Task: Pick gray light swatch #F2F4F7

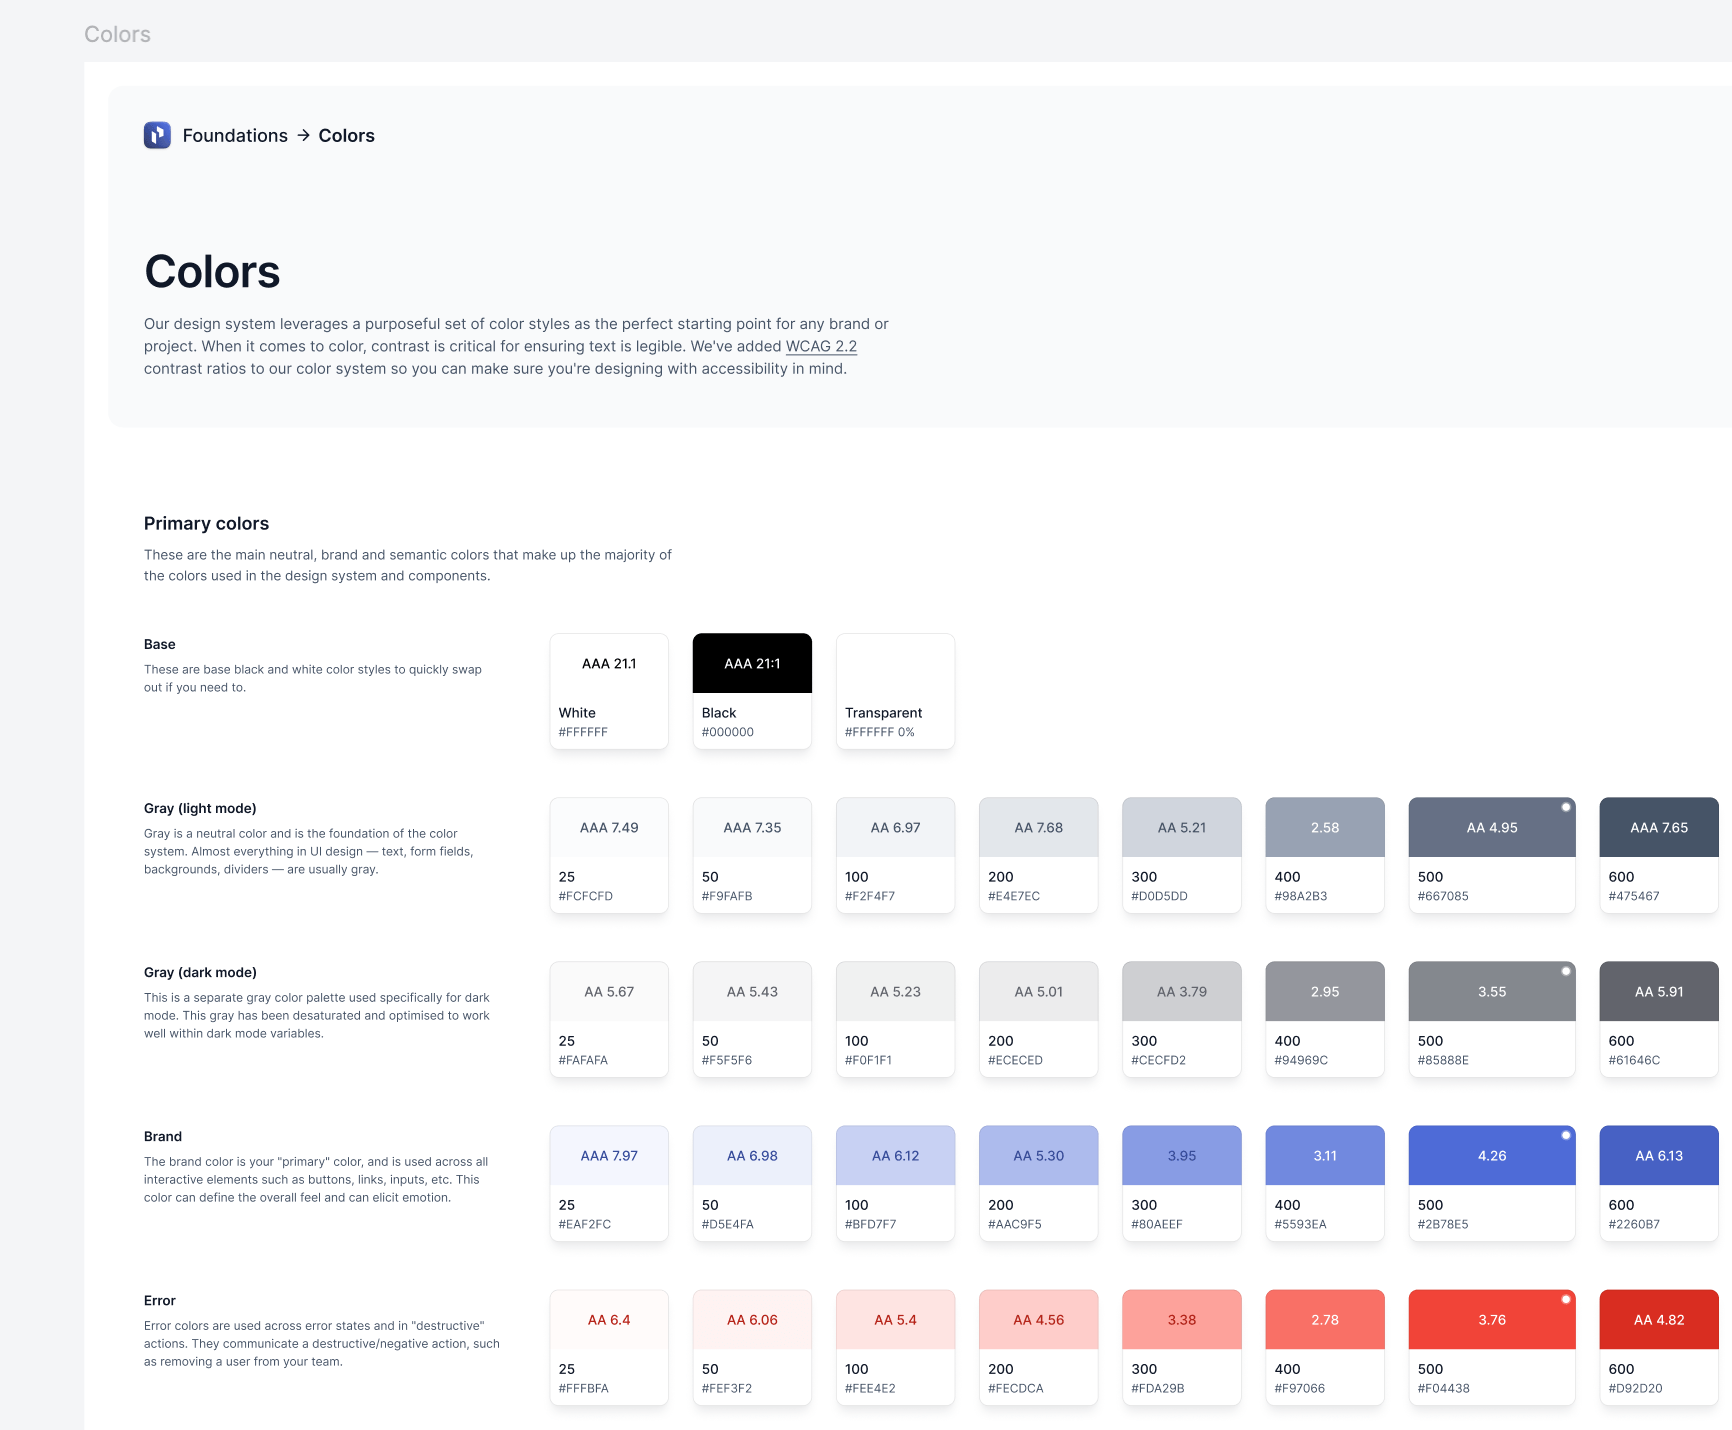Action: point(895,855)
